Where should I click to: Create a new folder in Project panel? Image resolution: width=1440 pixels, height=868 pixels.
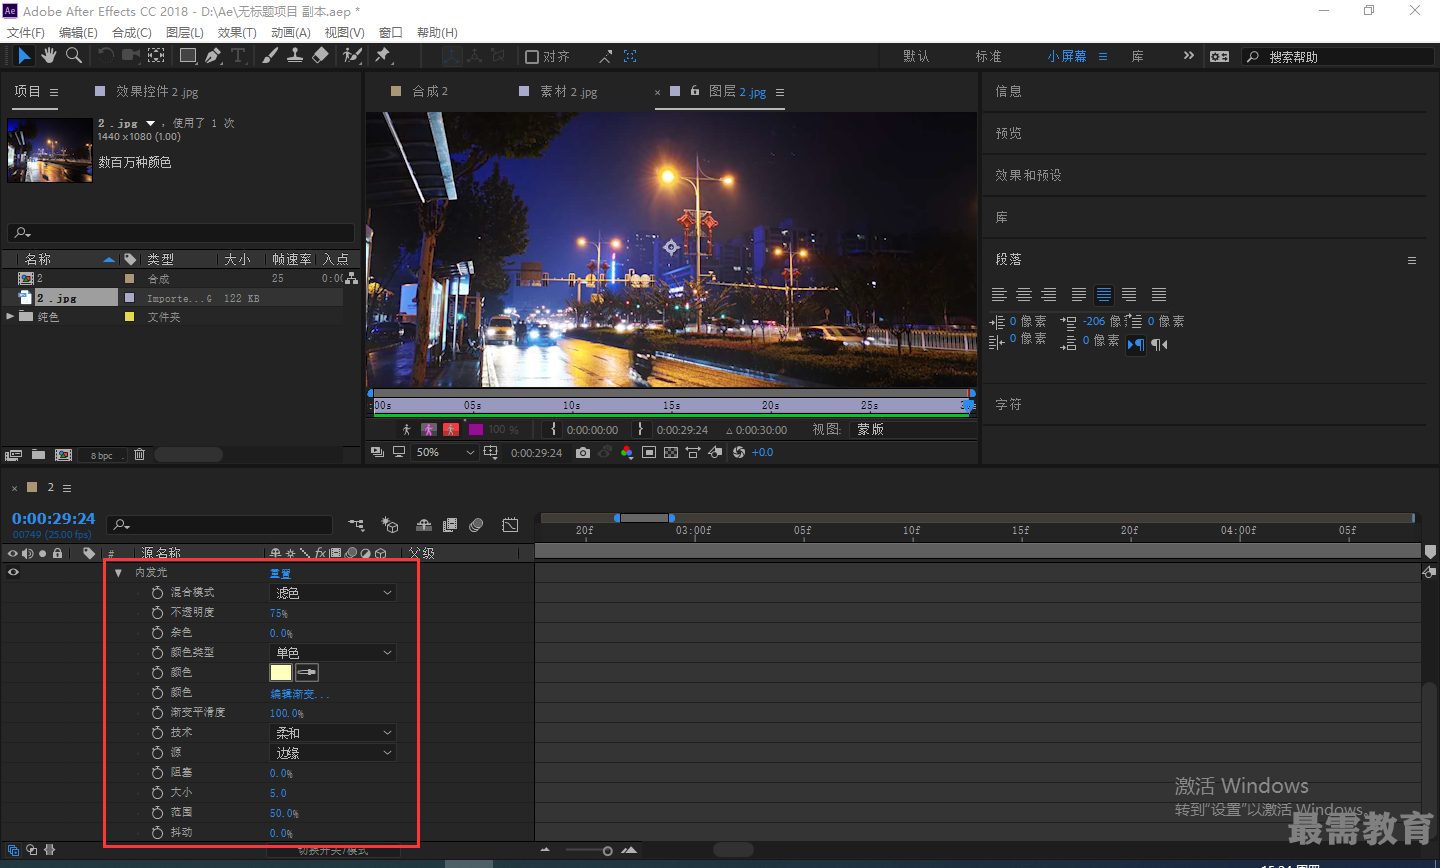coord(38,455)
